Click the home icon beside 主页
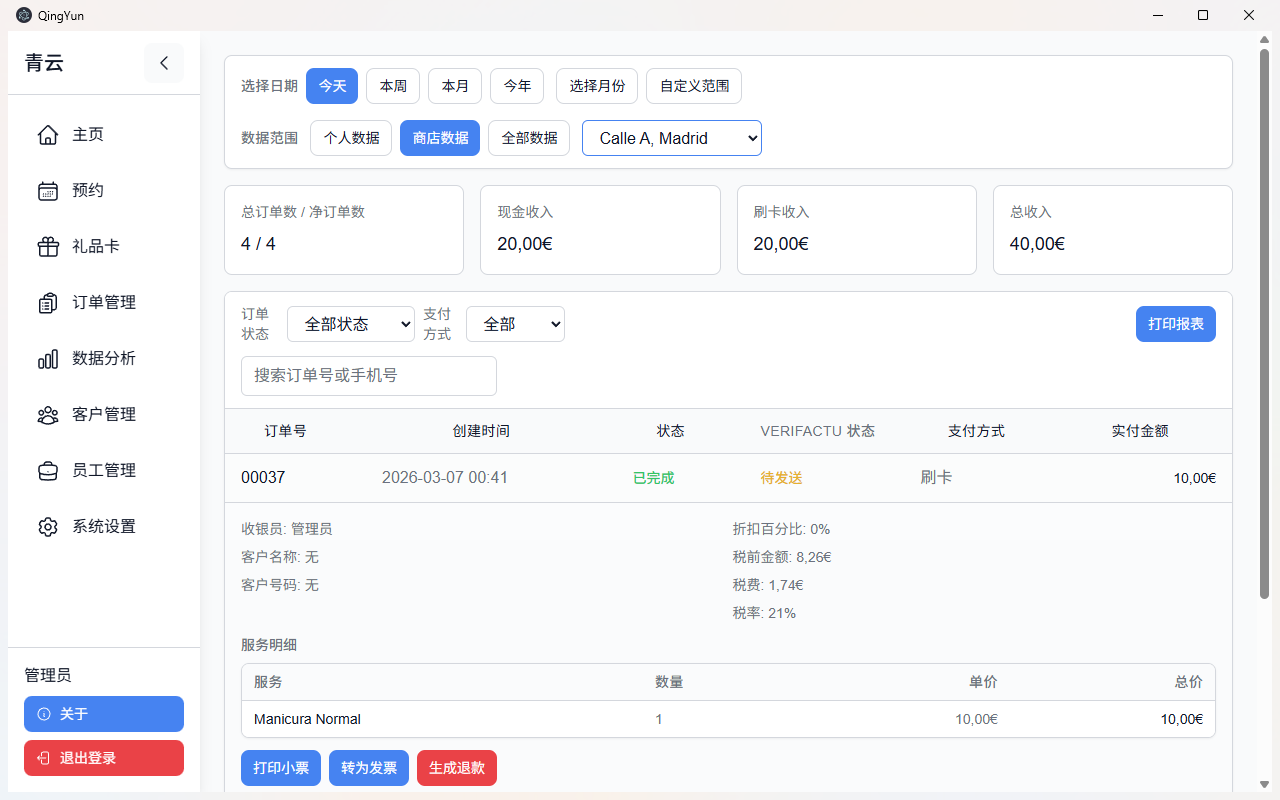Image resolution: width=1280 pixels, height=800 pixels. click(x=48, y=135)
